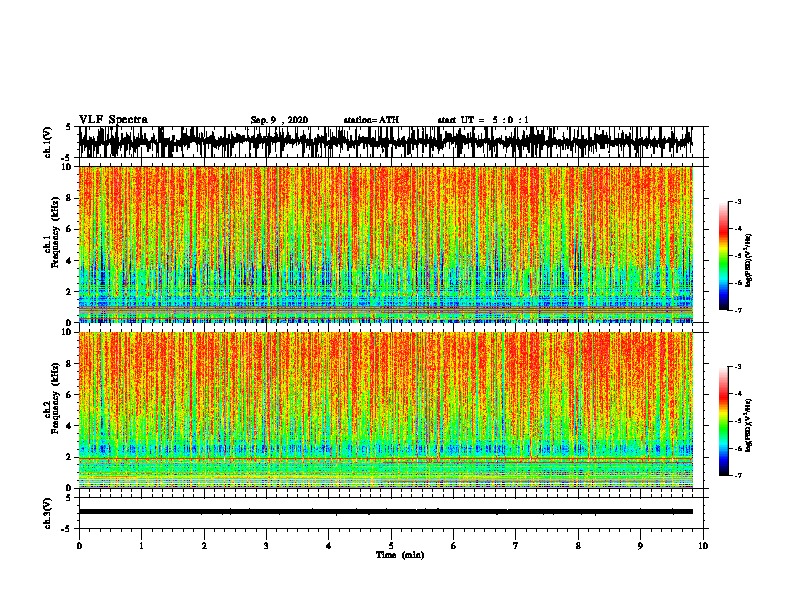Click the ch.2 spectrogram plot
The image size is (792, 612).
coord(385,410)
